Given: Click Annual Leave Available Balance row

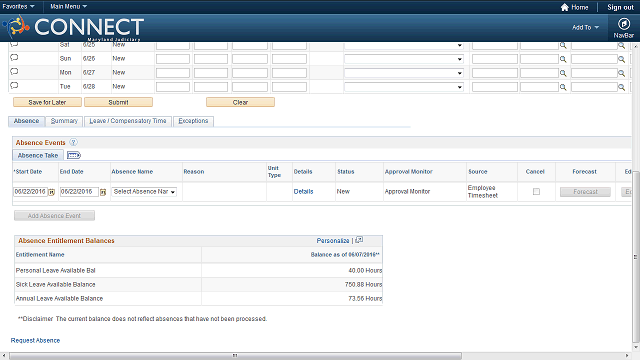Looking at the screenshot, I should (x=198, y=298).
